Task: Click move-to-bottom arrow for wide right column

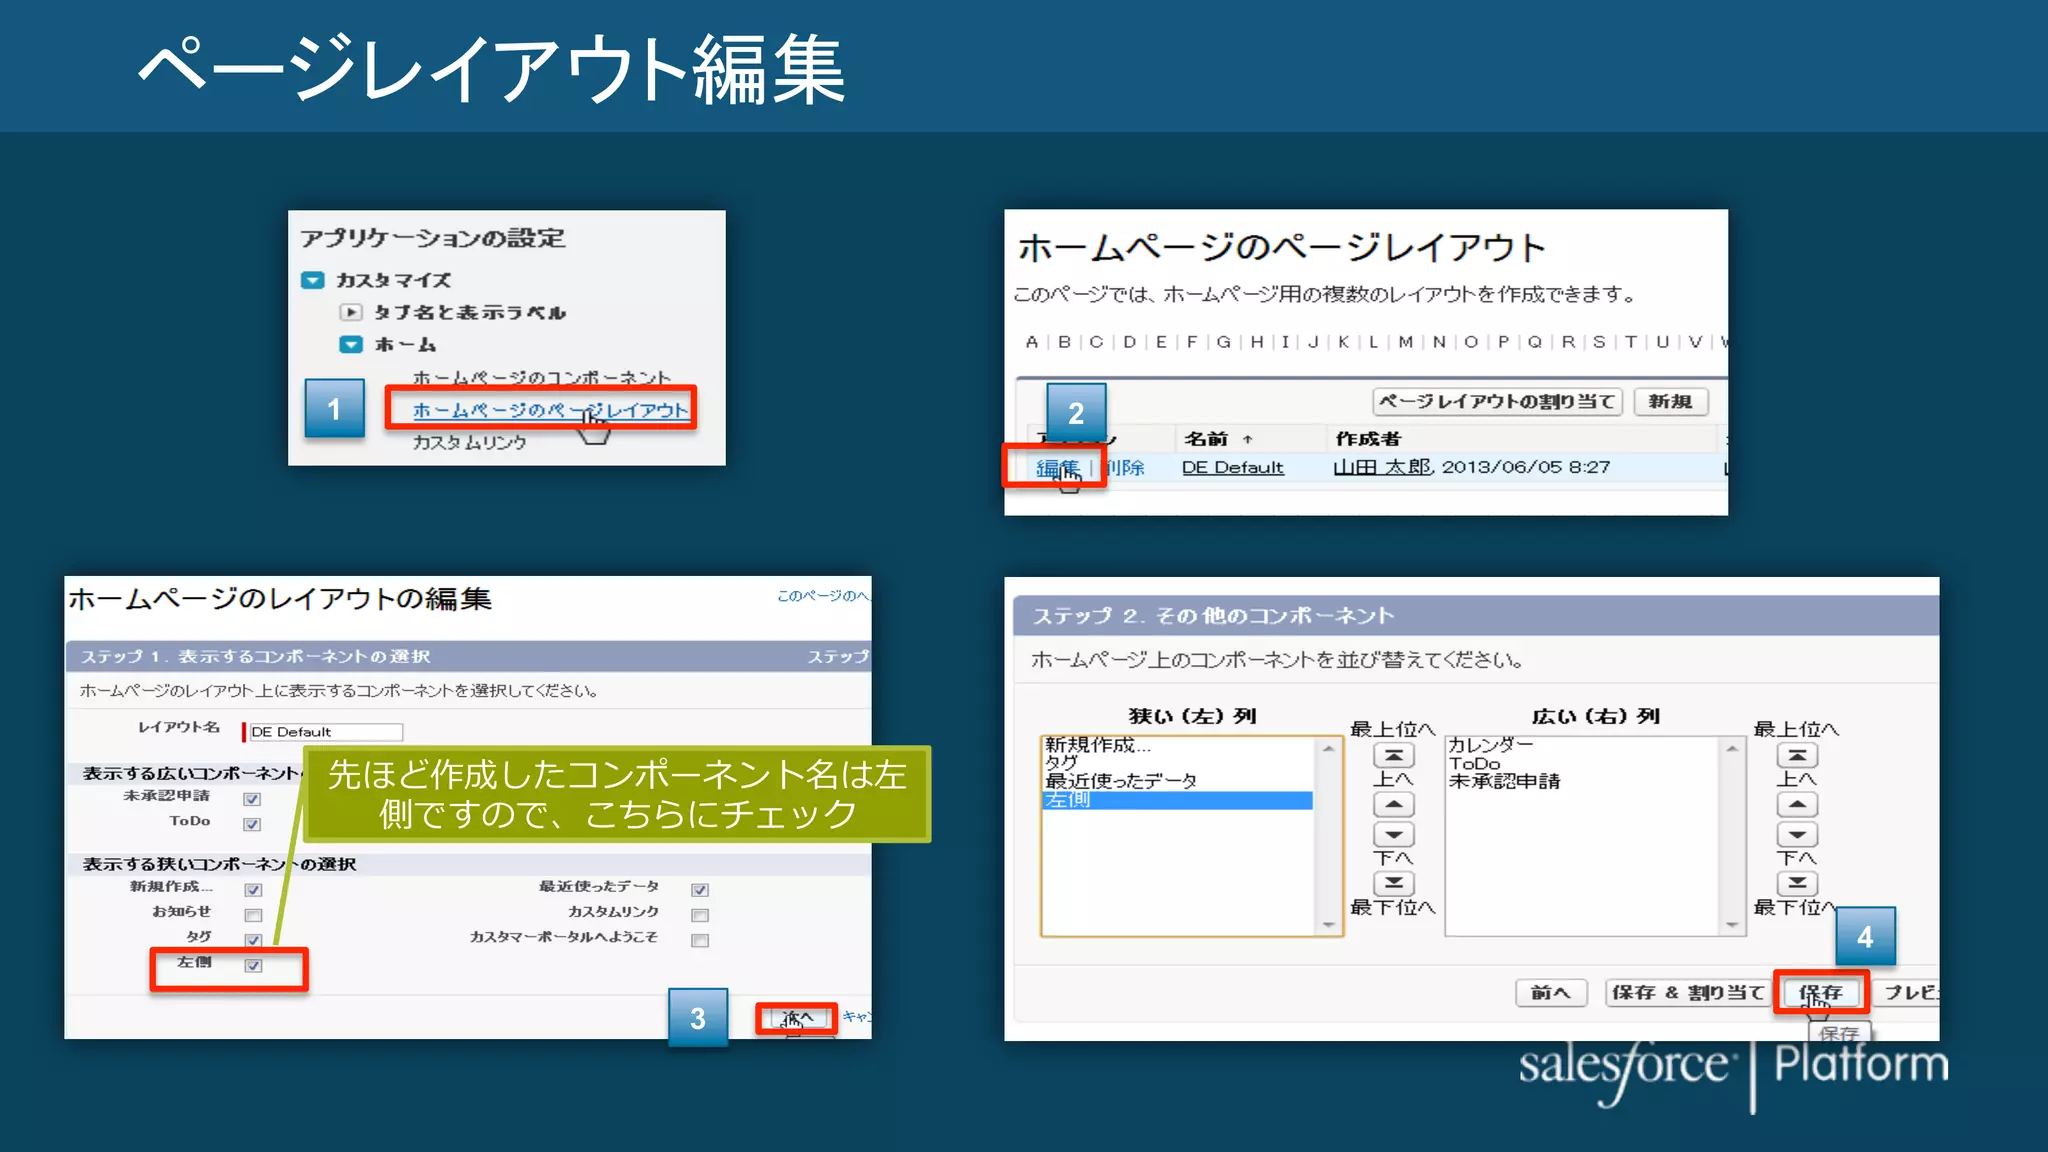Action: (x=1797, y=883)
